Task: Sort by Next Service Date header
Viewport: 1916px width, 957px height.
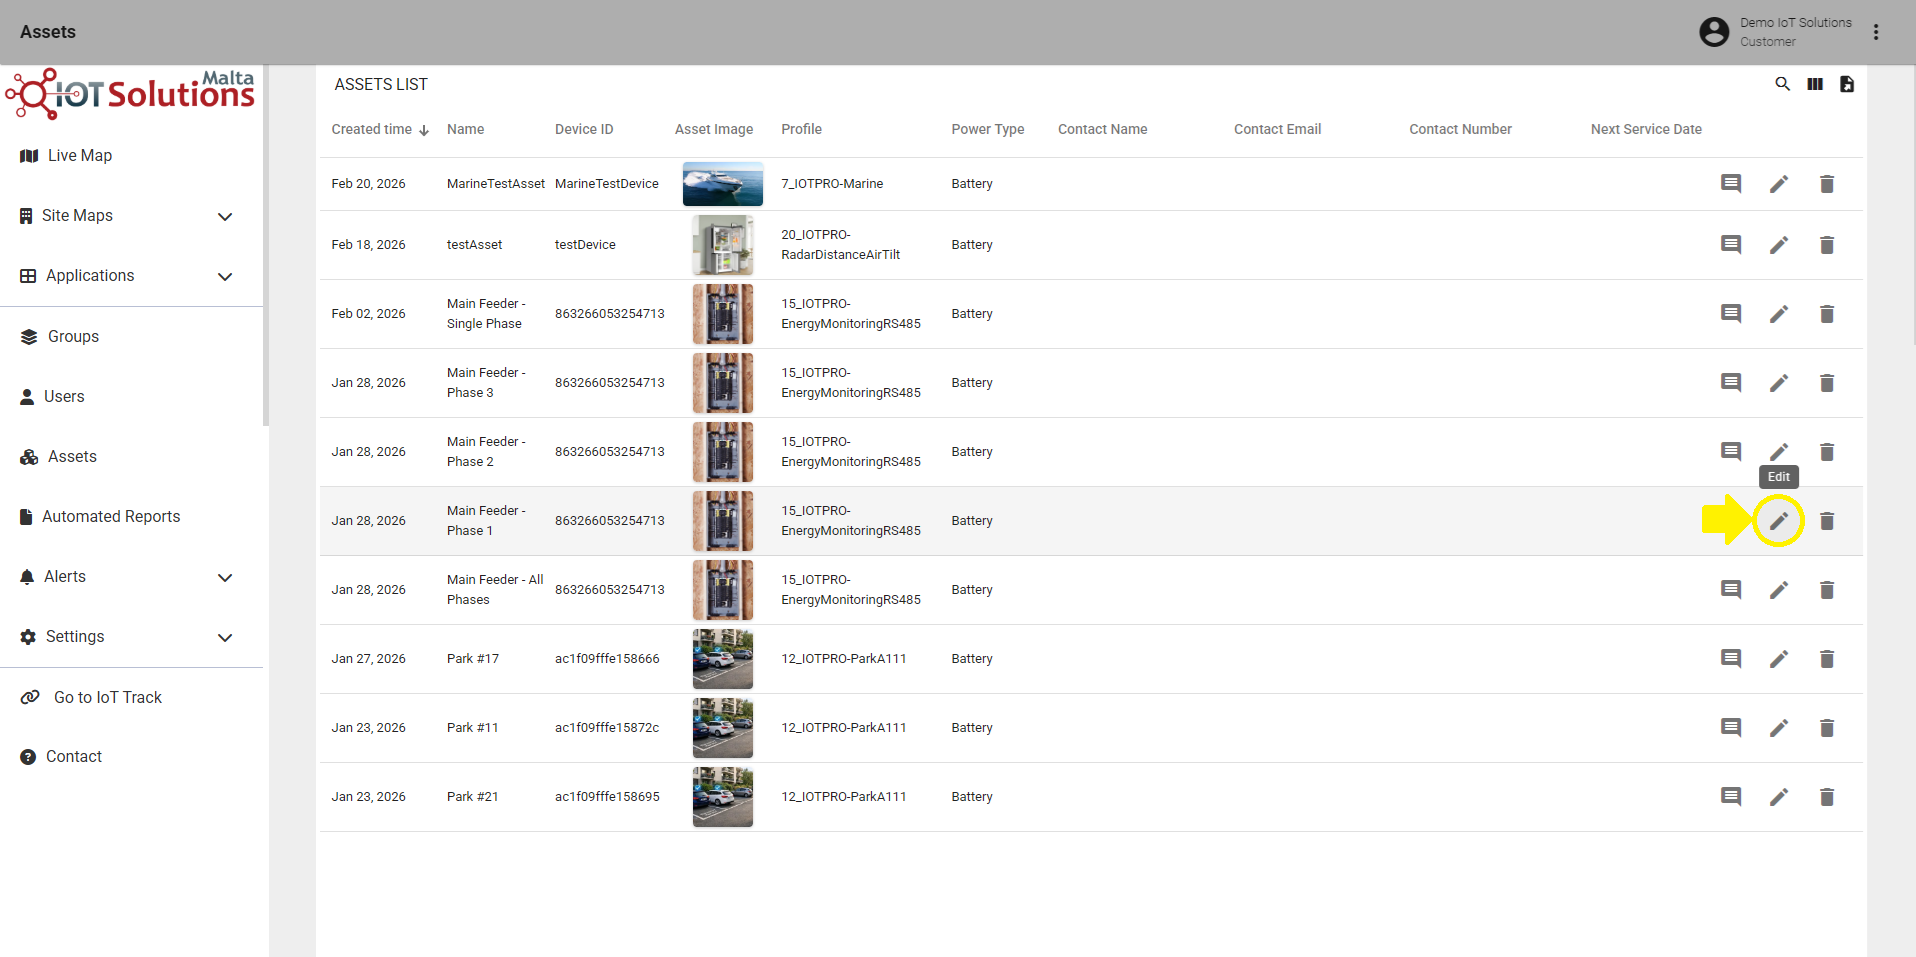Action: (1646, 129)
